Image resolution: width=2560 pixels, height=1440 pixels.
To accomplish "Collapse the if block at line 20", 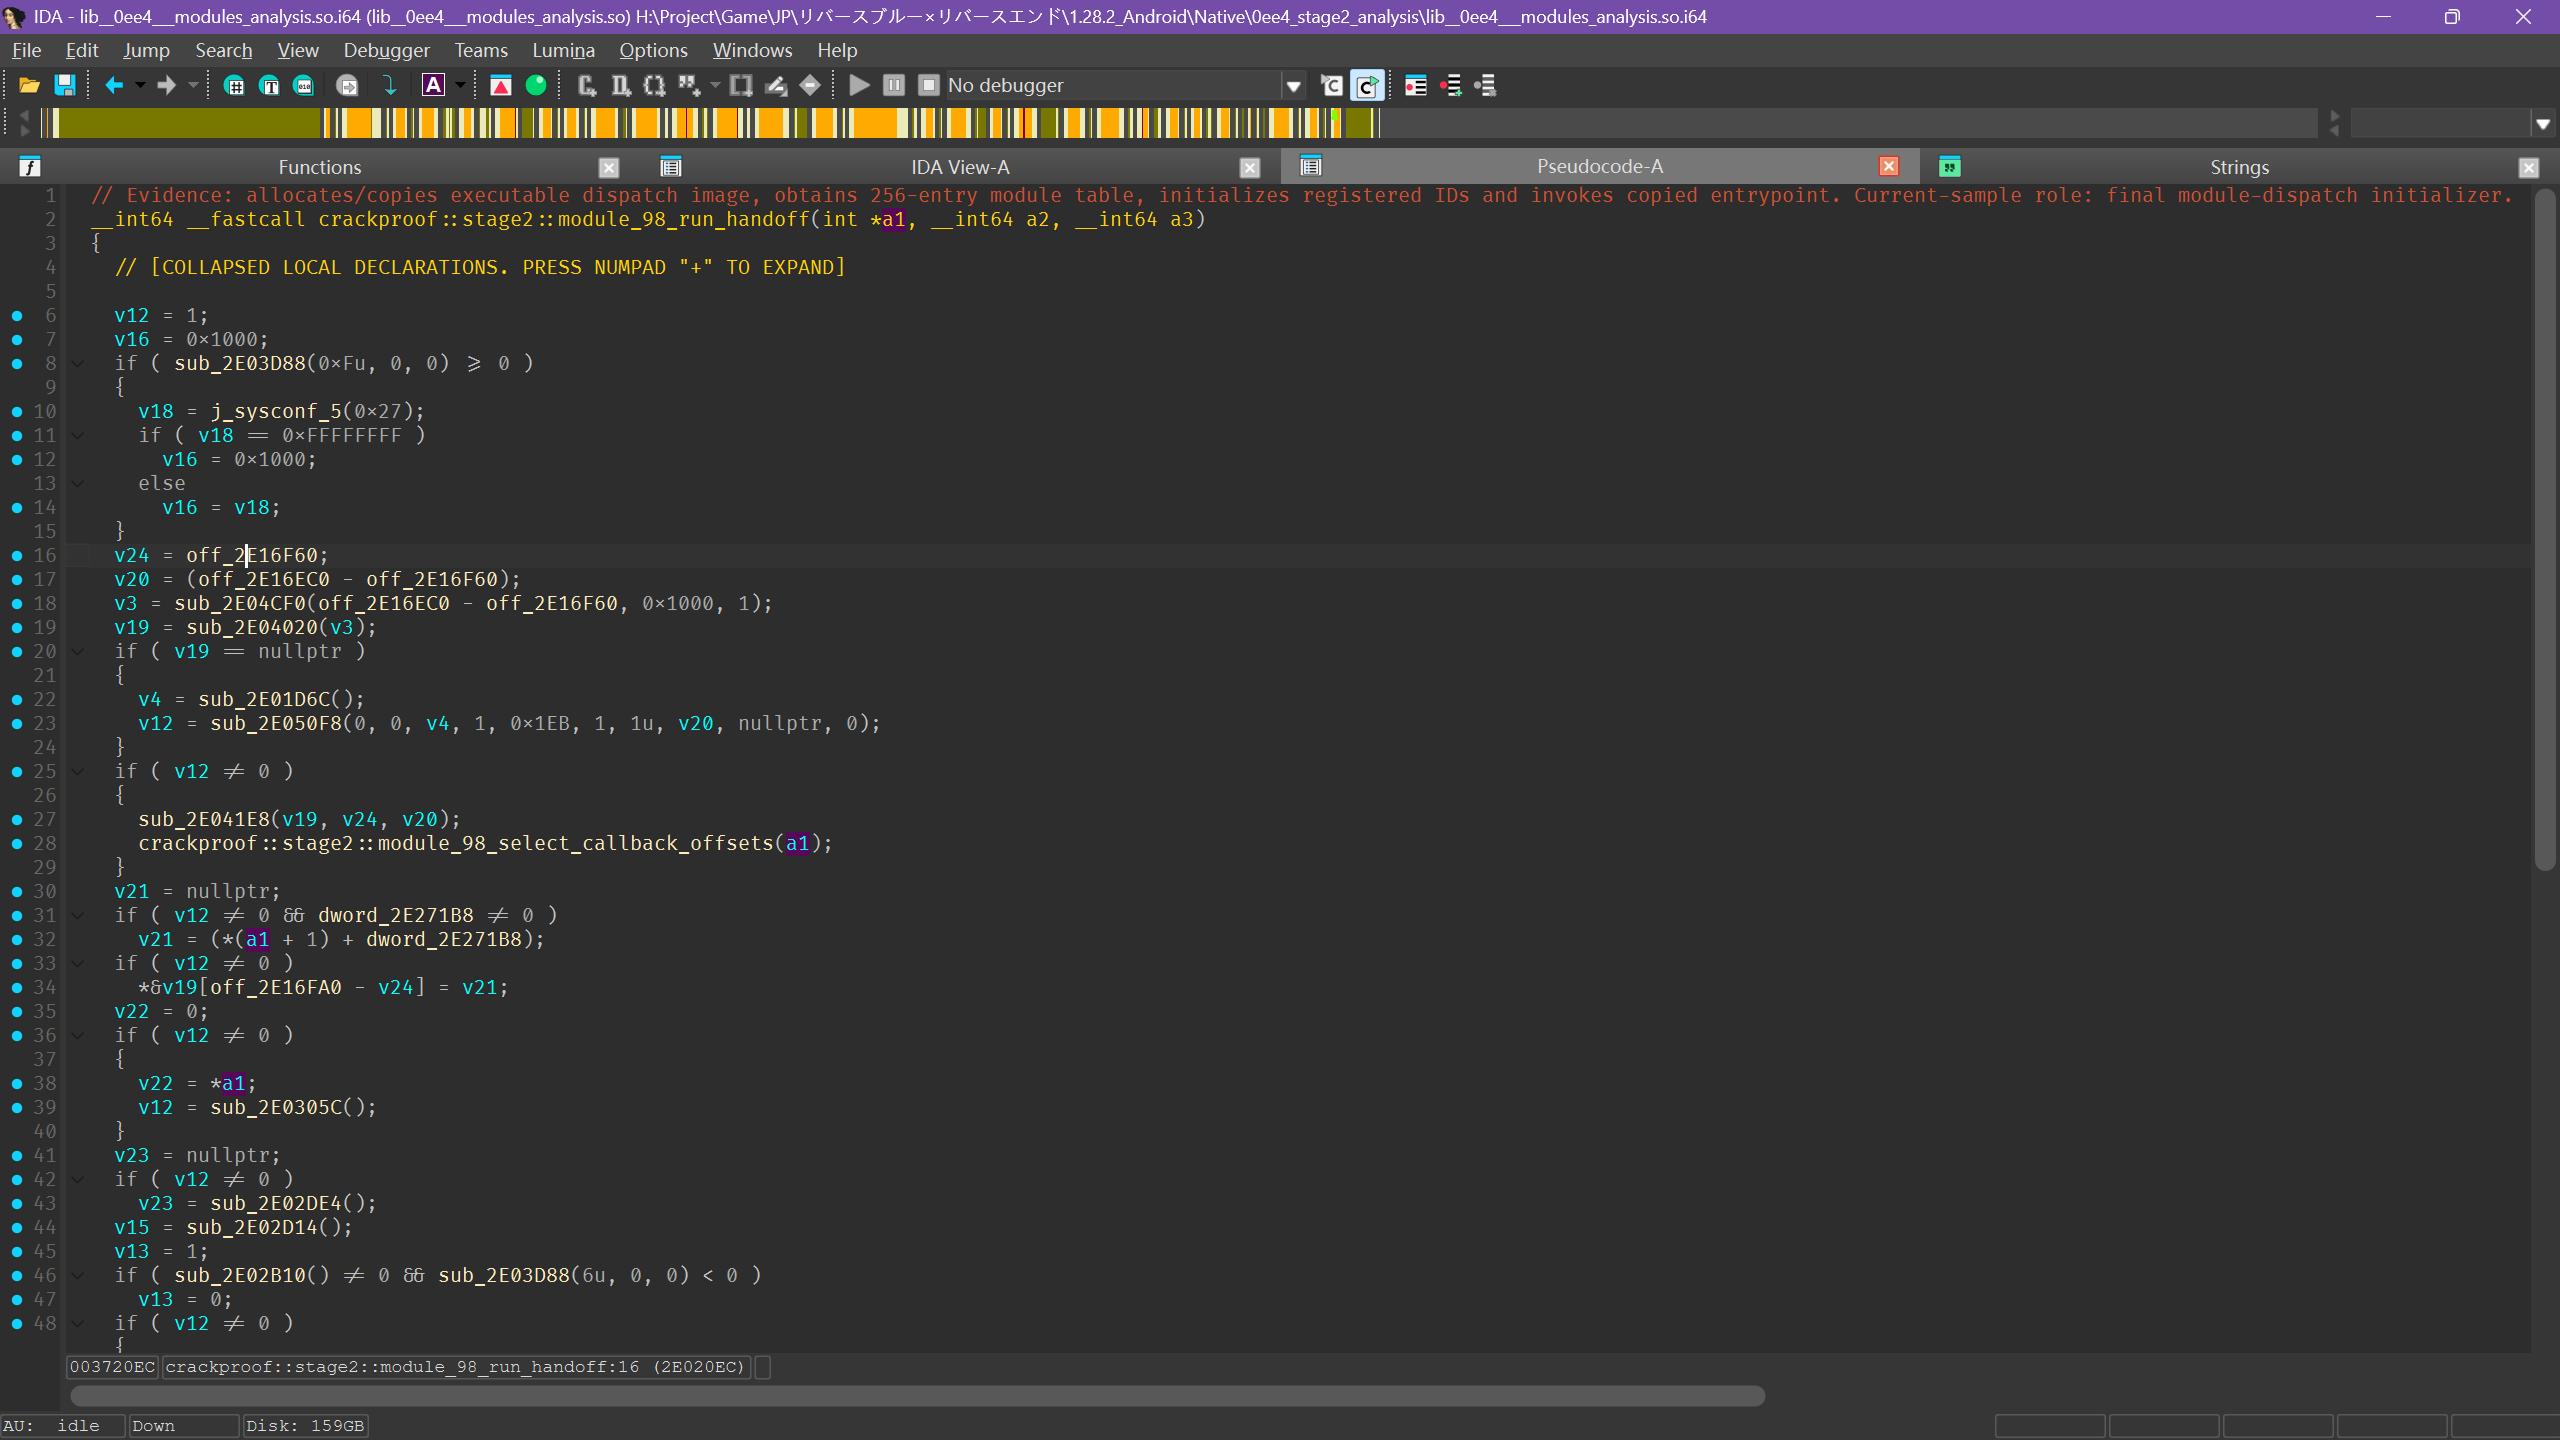I will 77,652.
